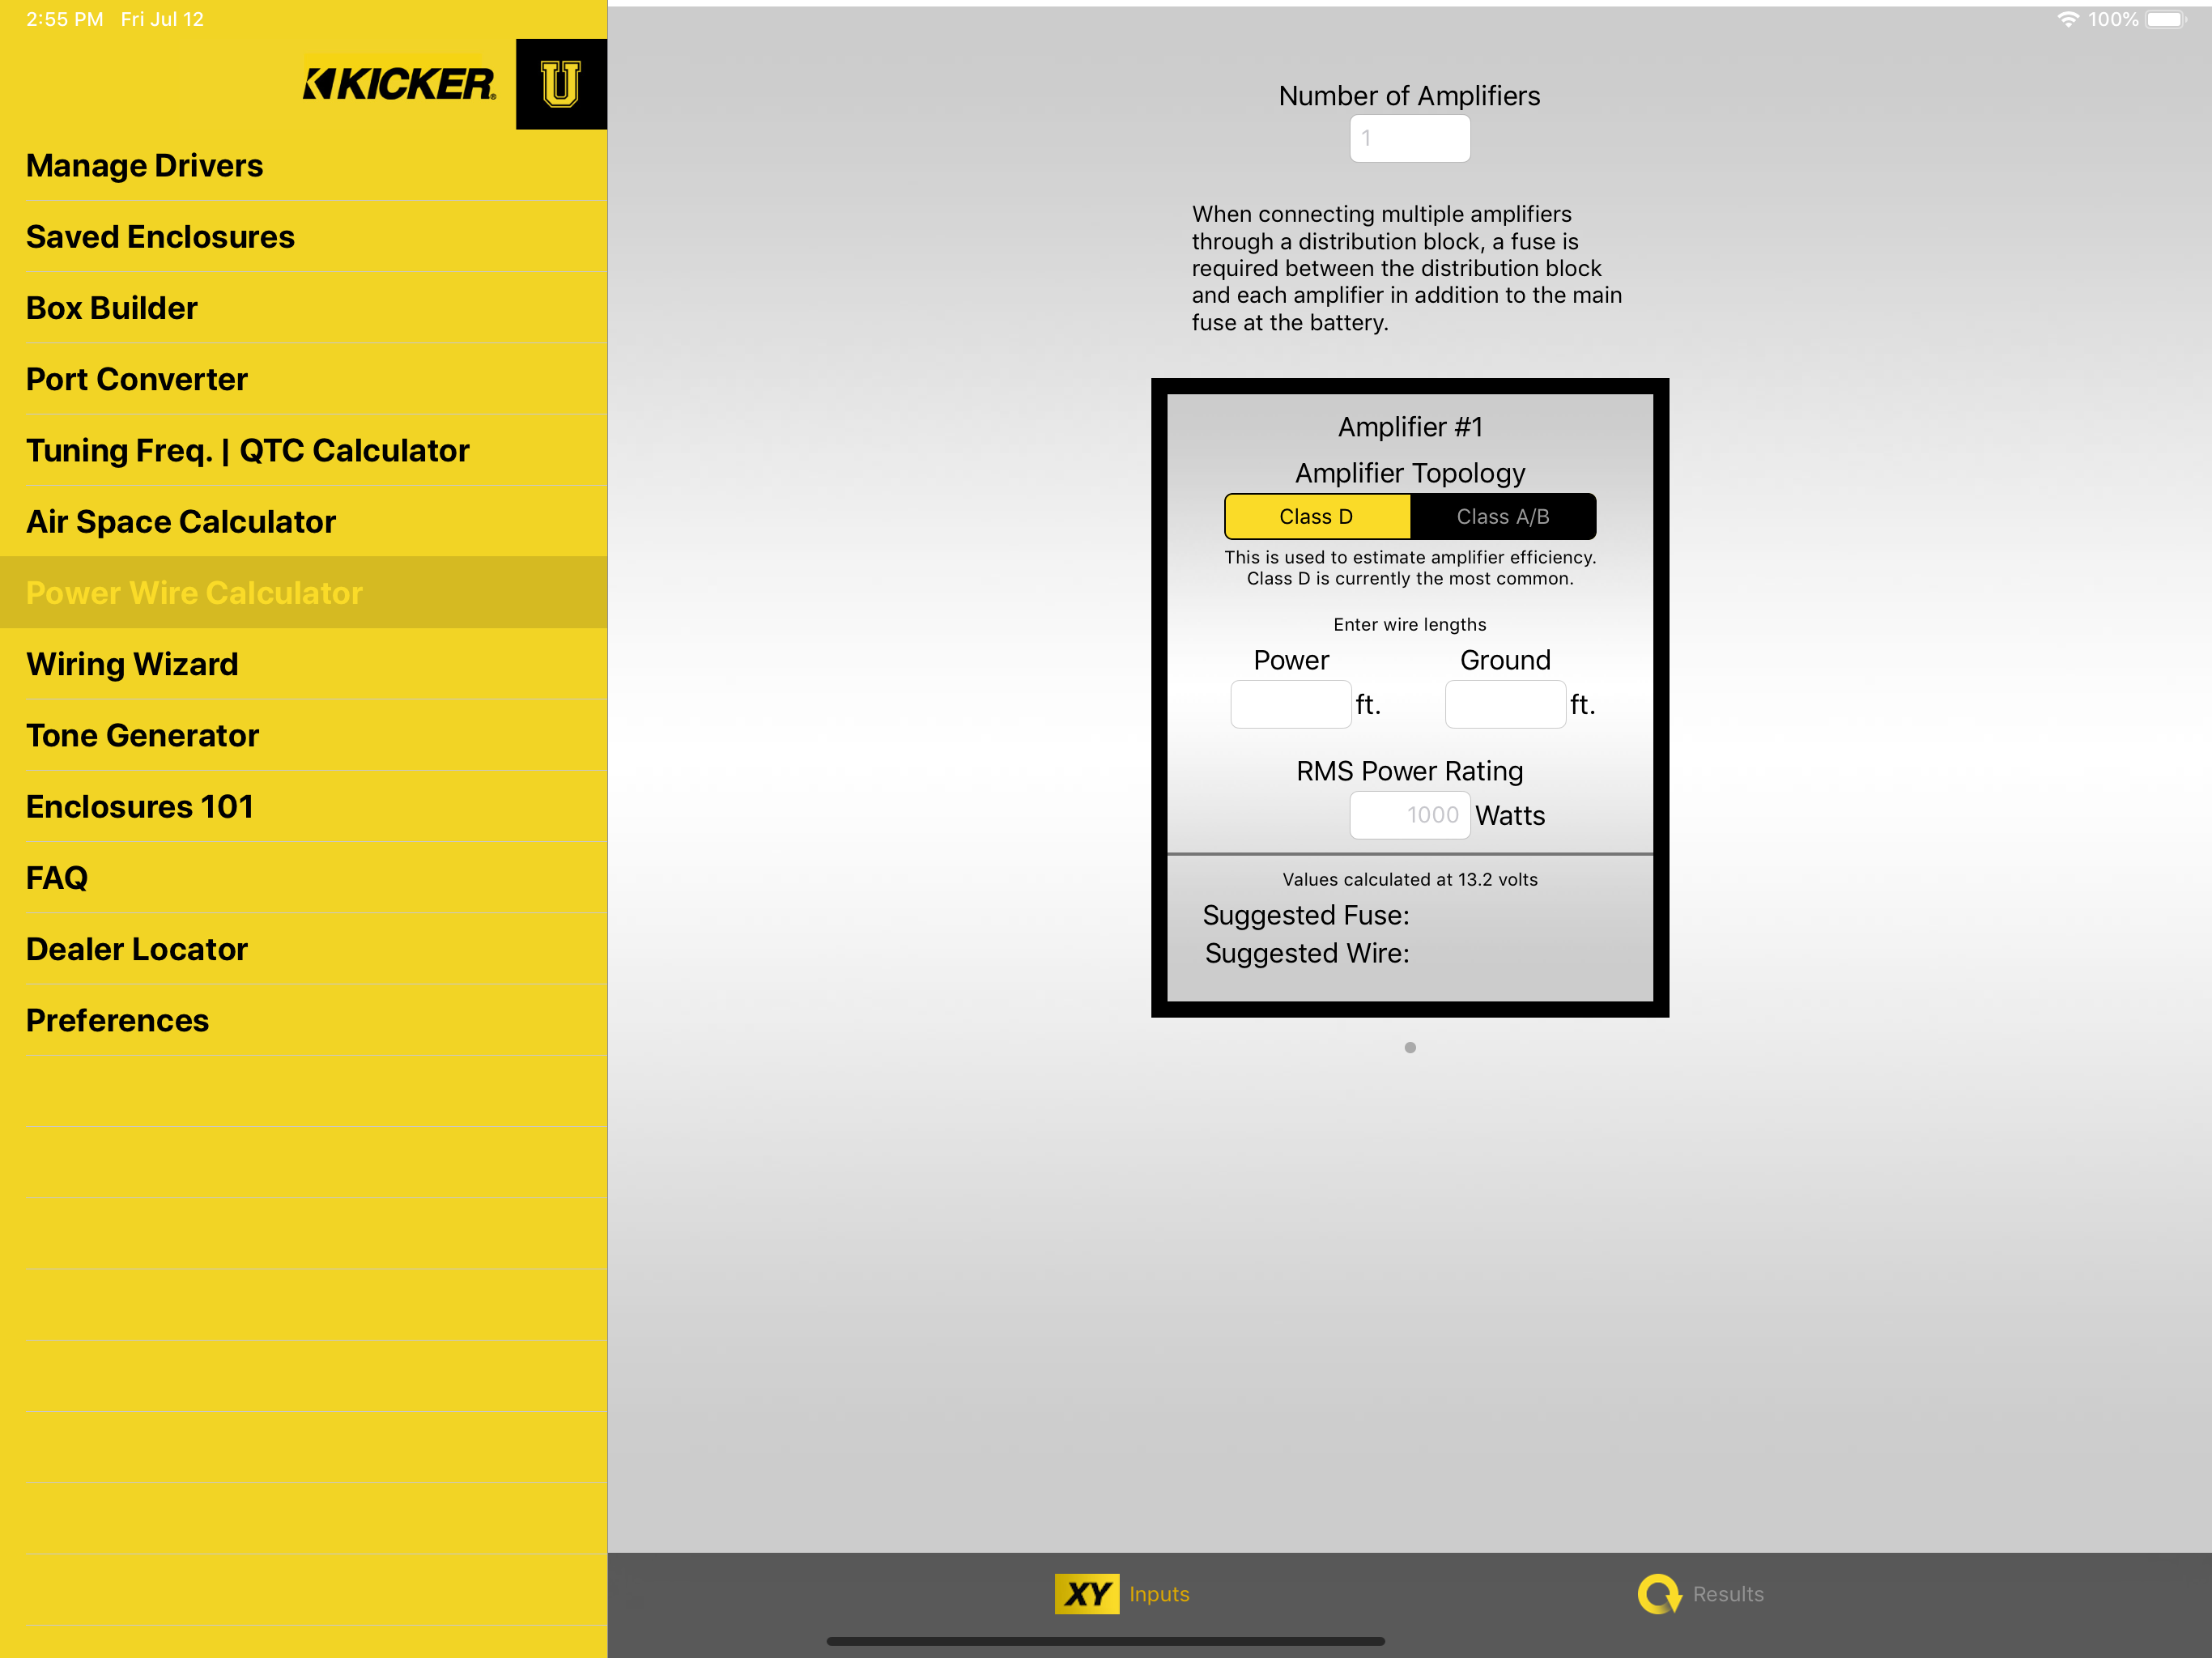Focus the RMS Power Rating watts field
This screenshot has width=2212, height=1658.
[1410, 815]
